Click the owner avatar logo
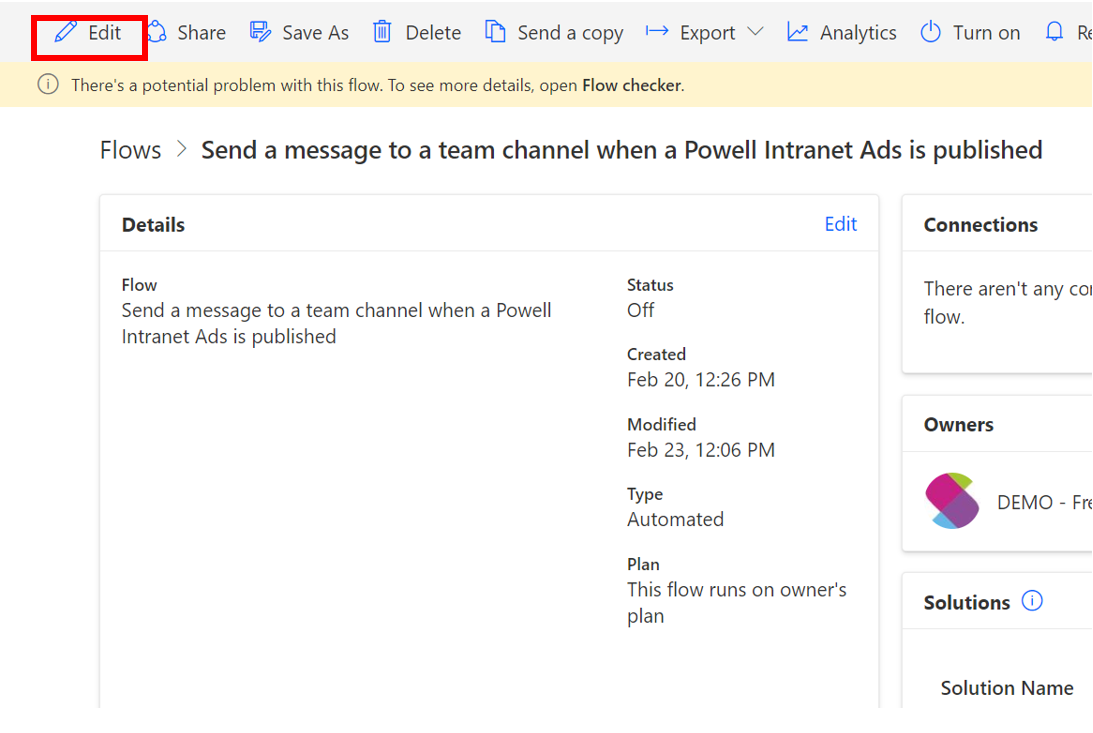This screenshot has height=733, width=1093. coord(952,501)
